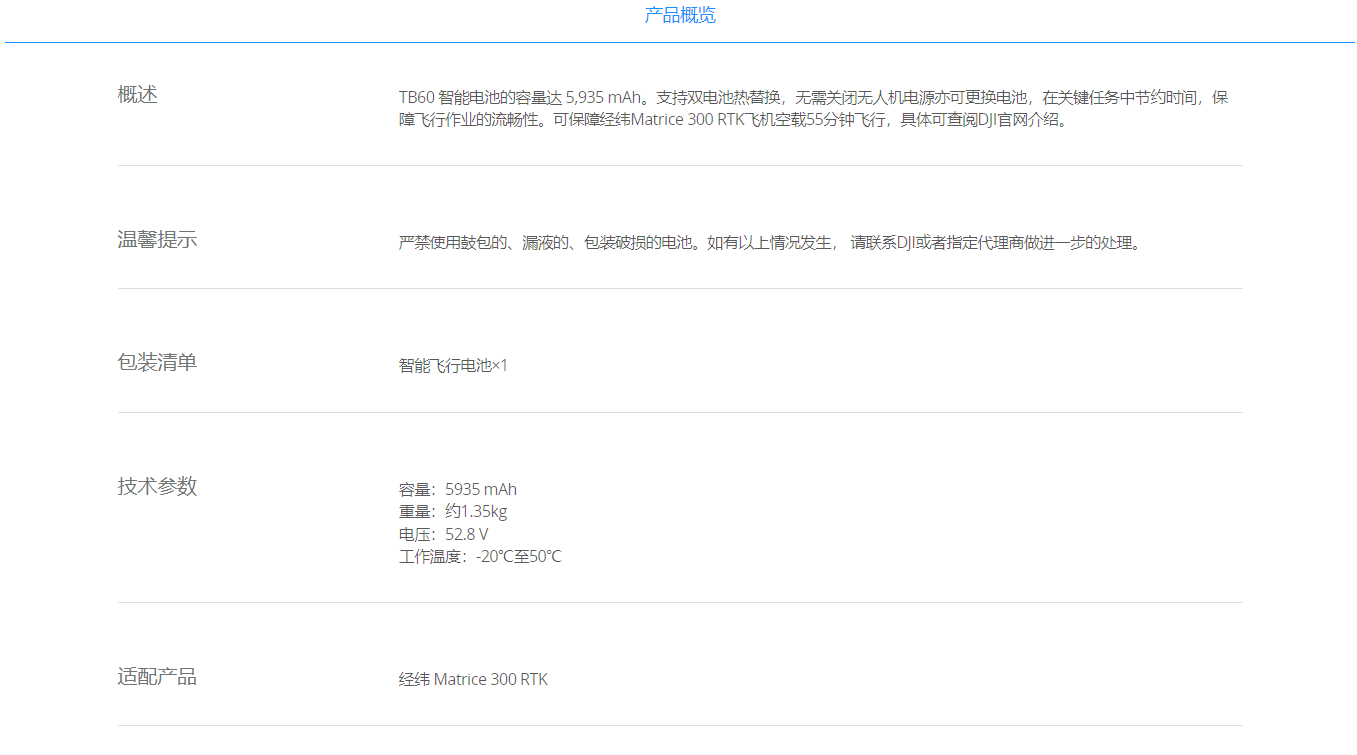Click the 重量：约1.35kg spec line
1357x755 pixels.
click(x=453, y=512)
